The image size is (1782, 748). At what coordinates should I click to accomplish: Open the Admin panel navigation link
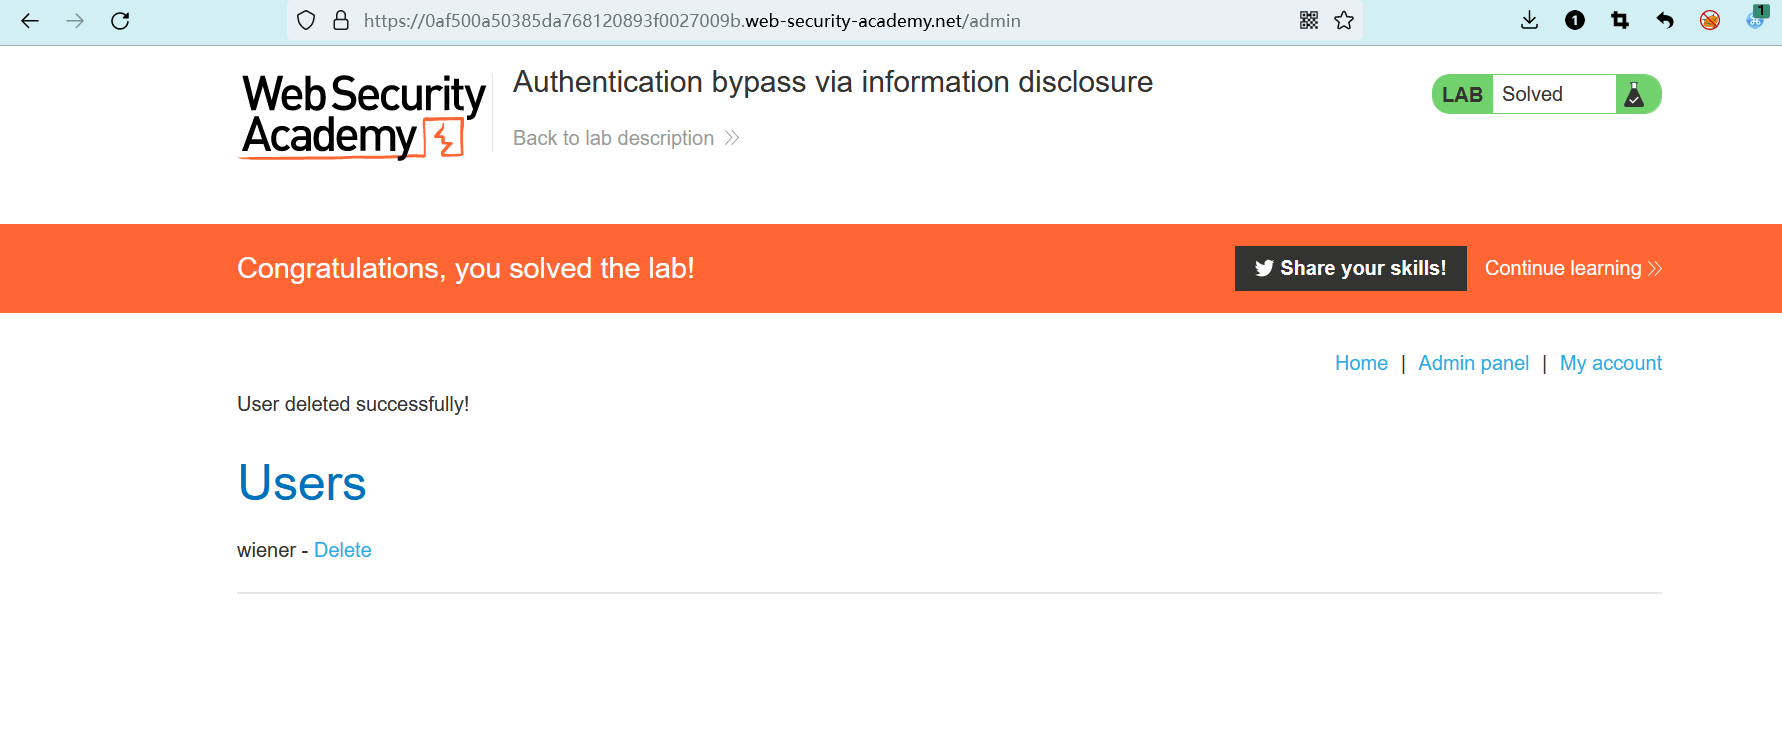click(x=1473, y=363)
